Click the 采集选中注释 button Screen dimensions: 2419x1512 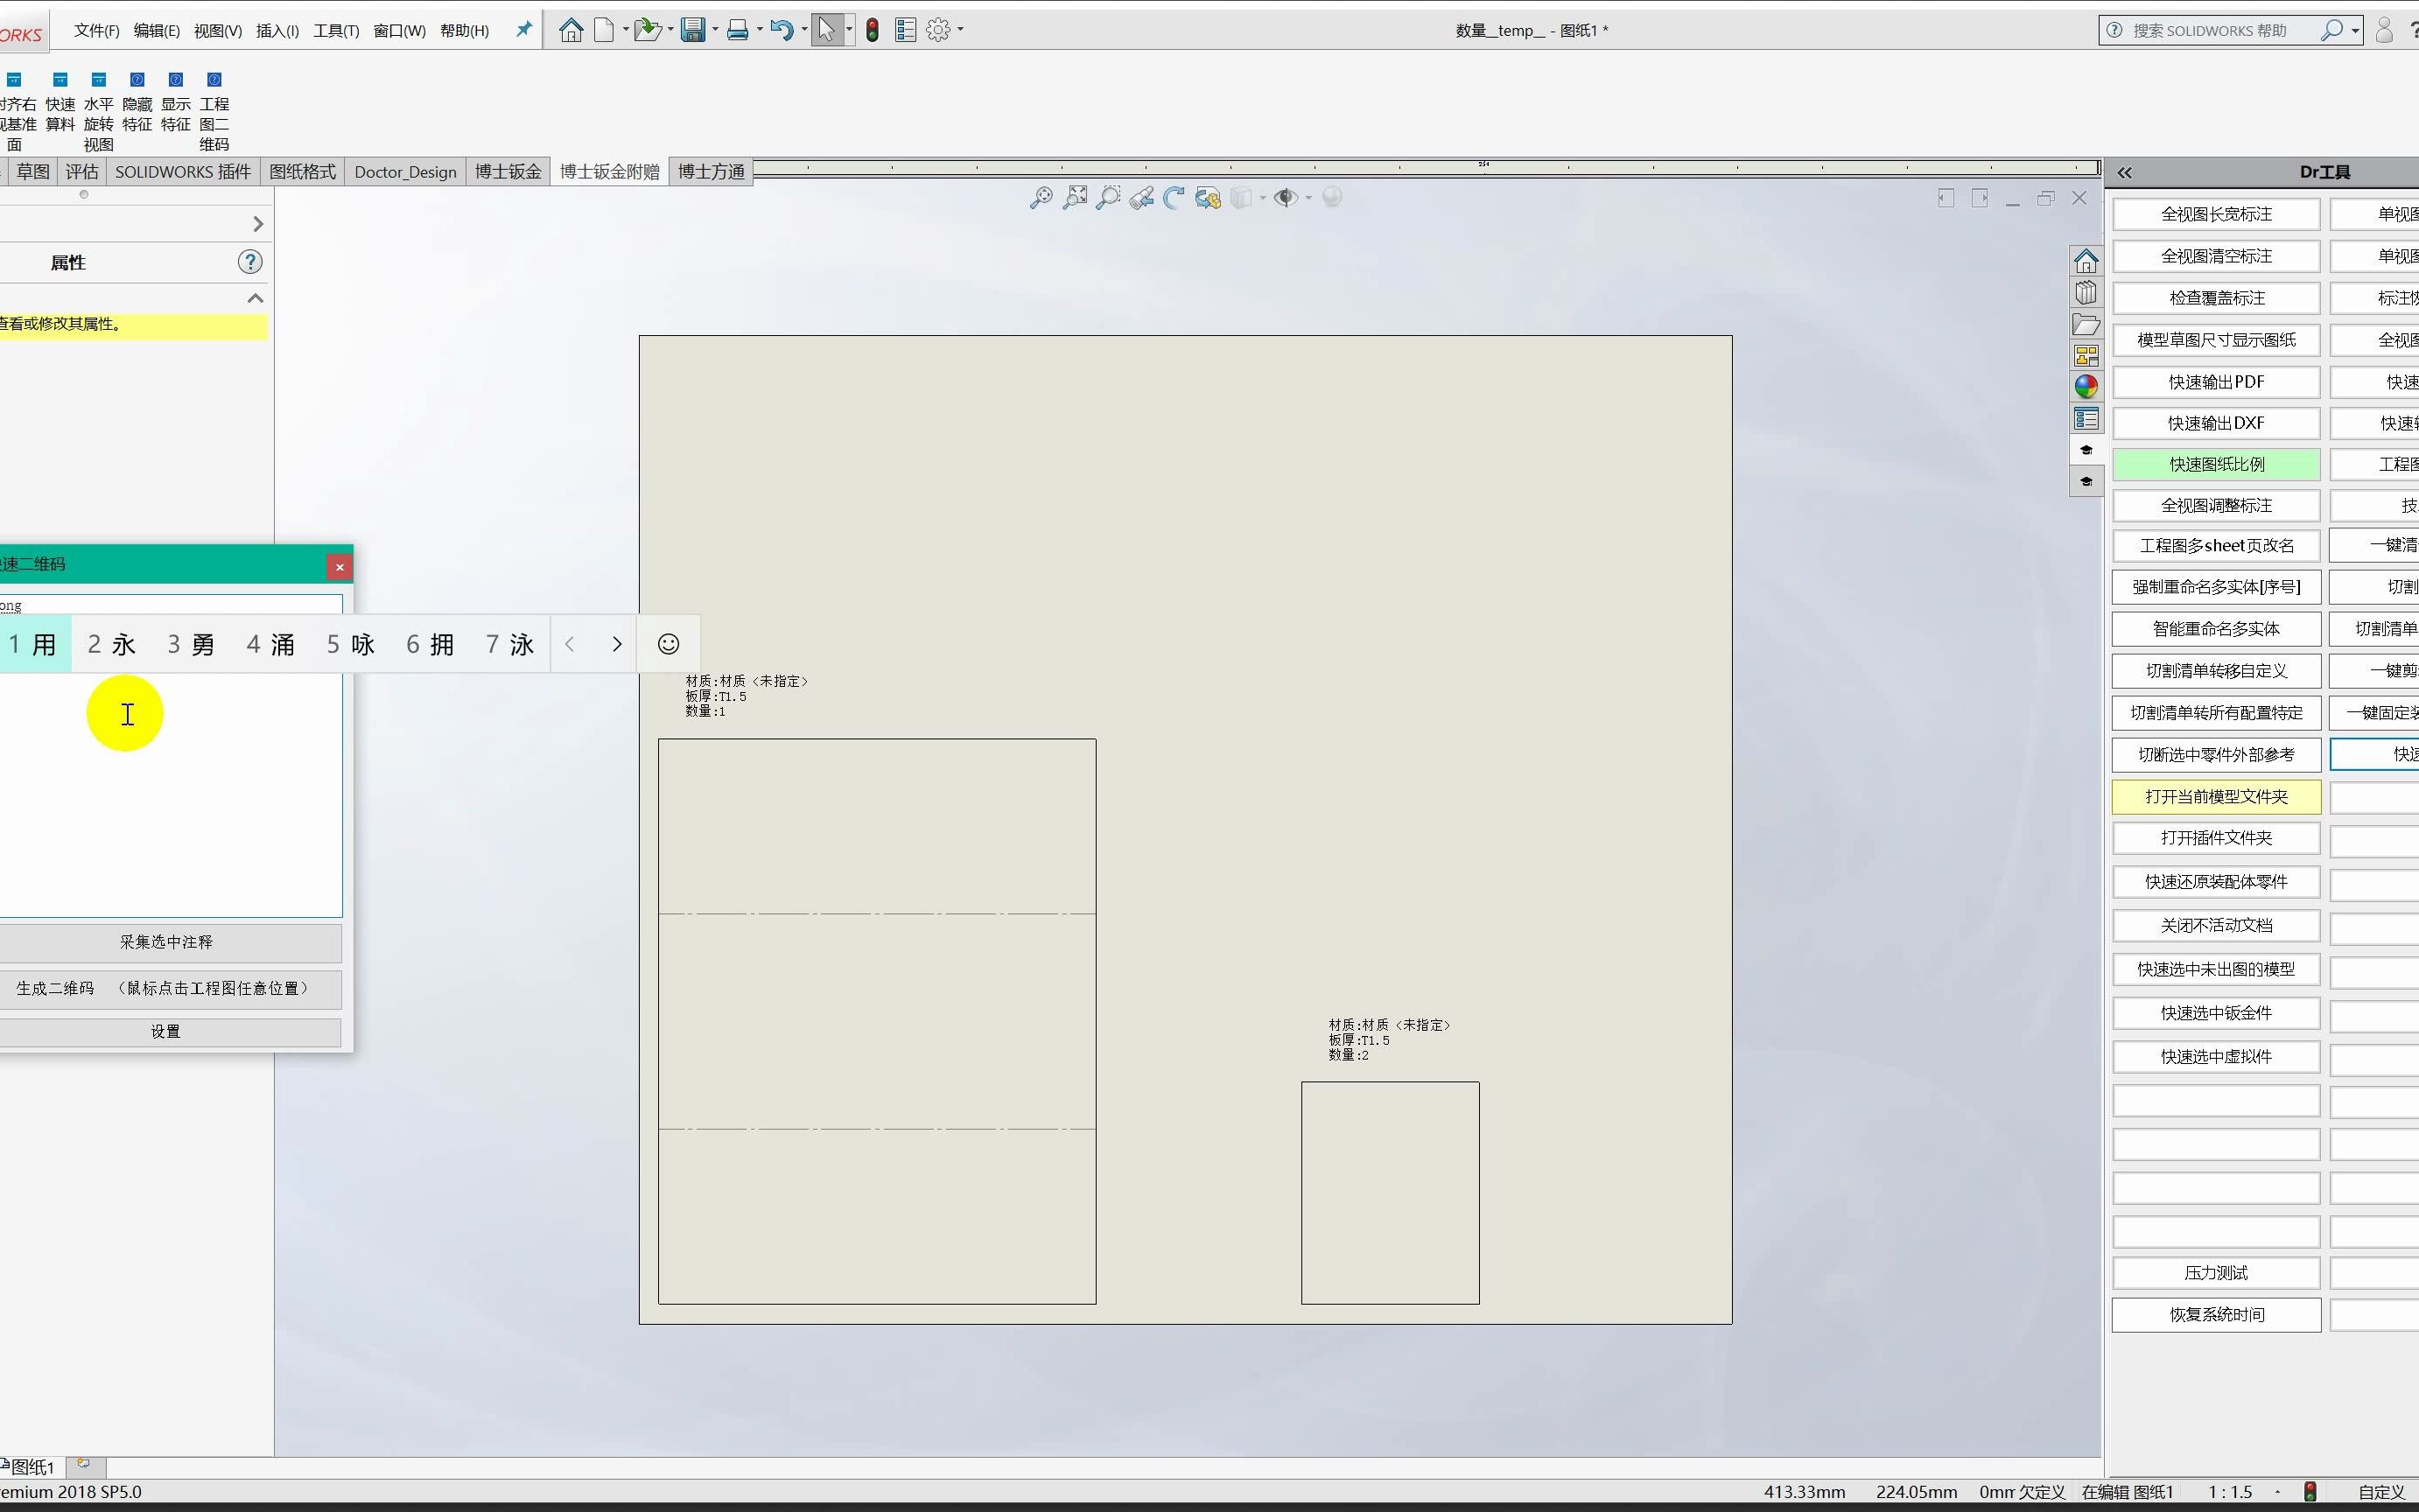coord(166,942)
